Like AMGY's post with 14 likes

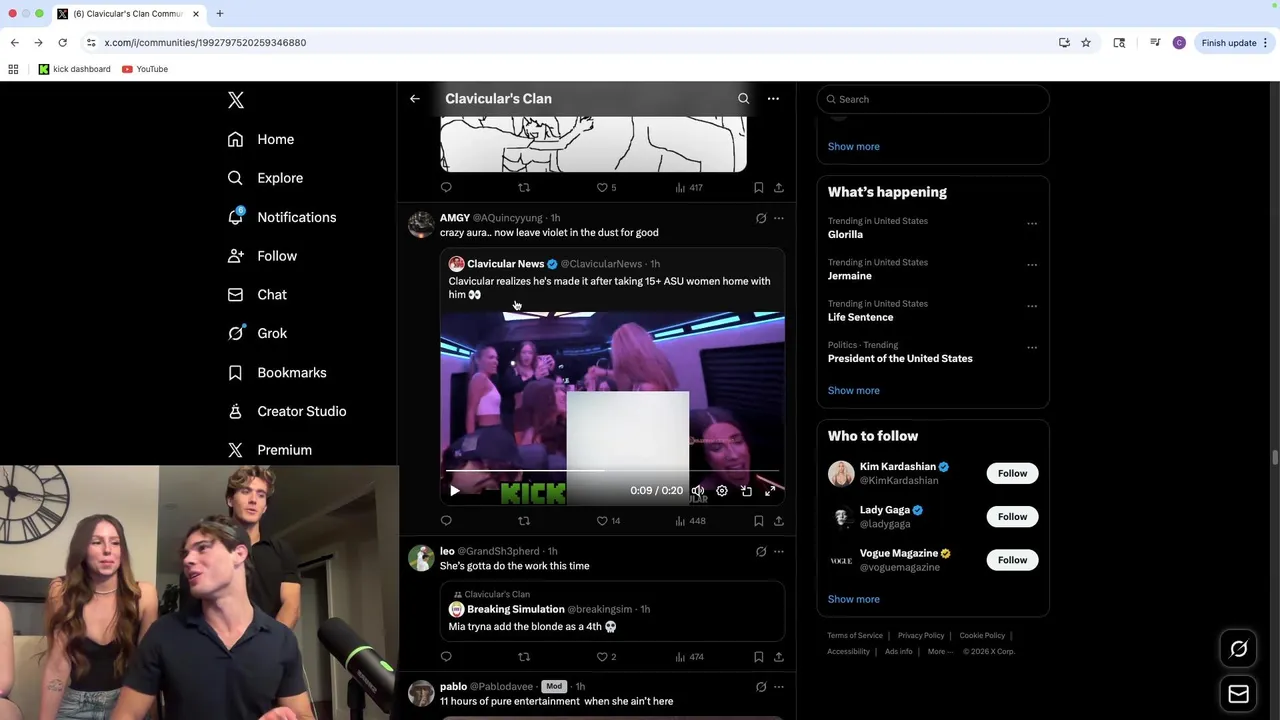tap(608, 521)
